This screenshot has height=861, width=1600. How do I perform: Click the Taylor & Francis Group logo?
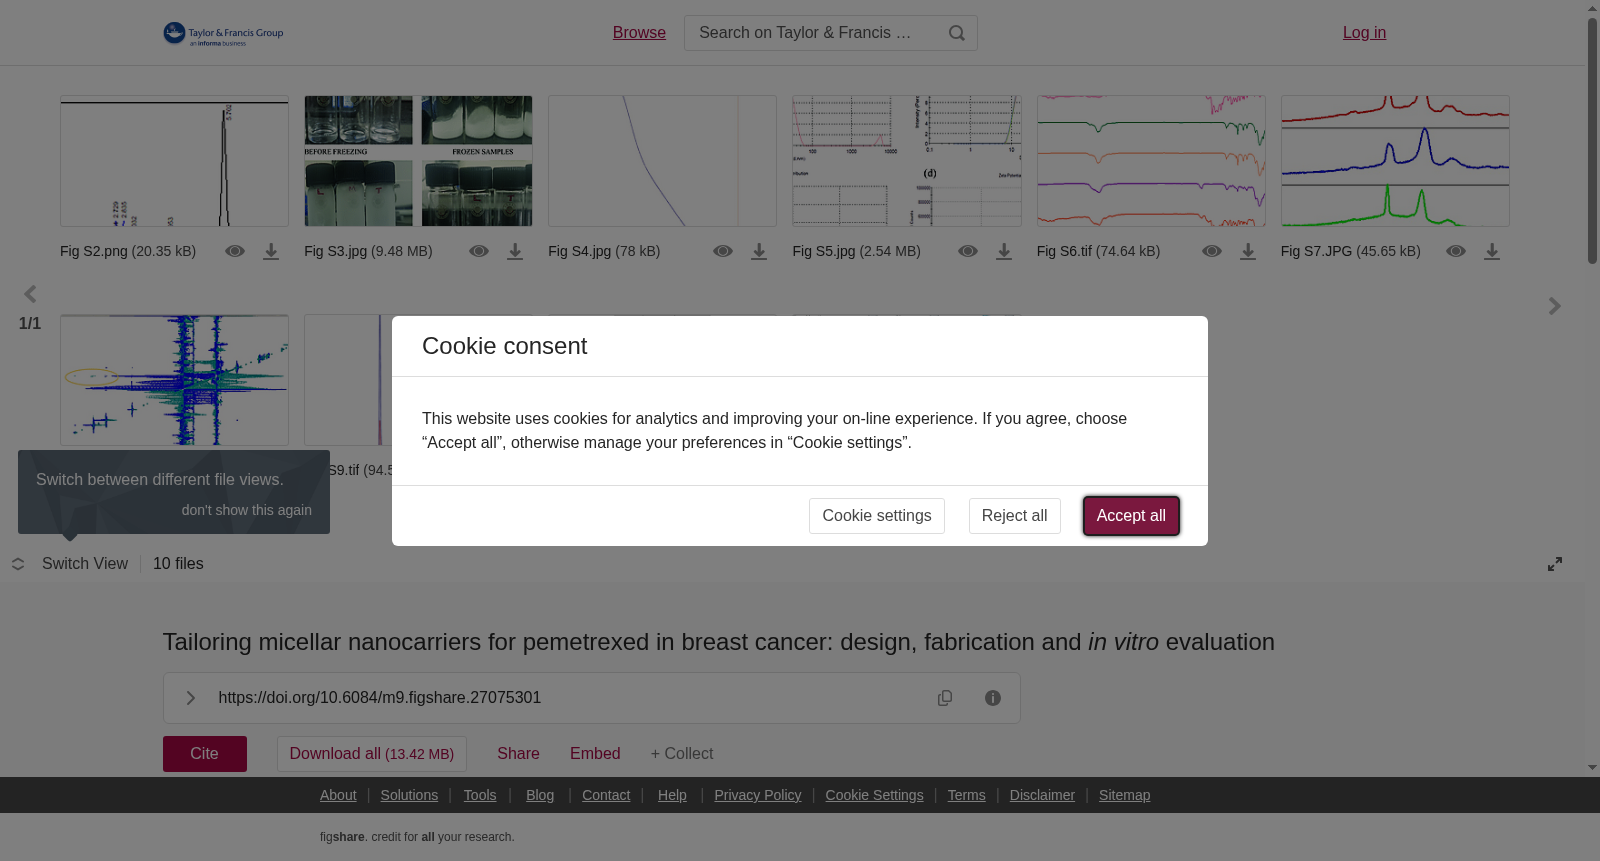coord(223,34)
